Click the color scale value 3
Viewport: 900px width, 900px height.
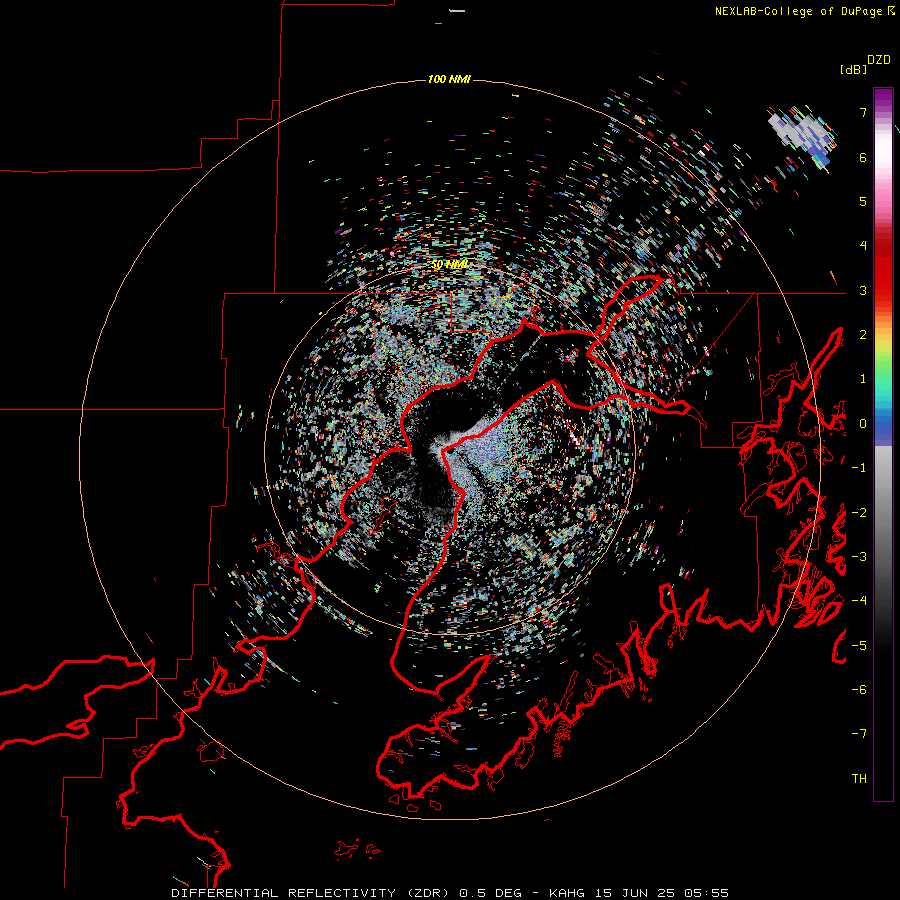(863, 290)
